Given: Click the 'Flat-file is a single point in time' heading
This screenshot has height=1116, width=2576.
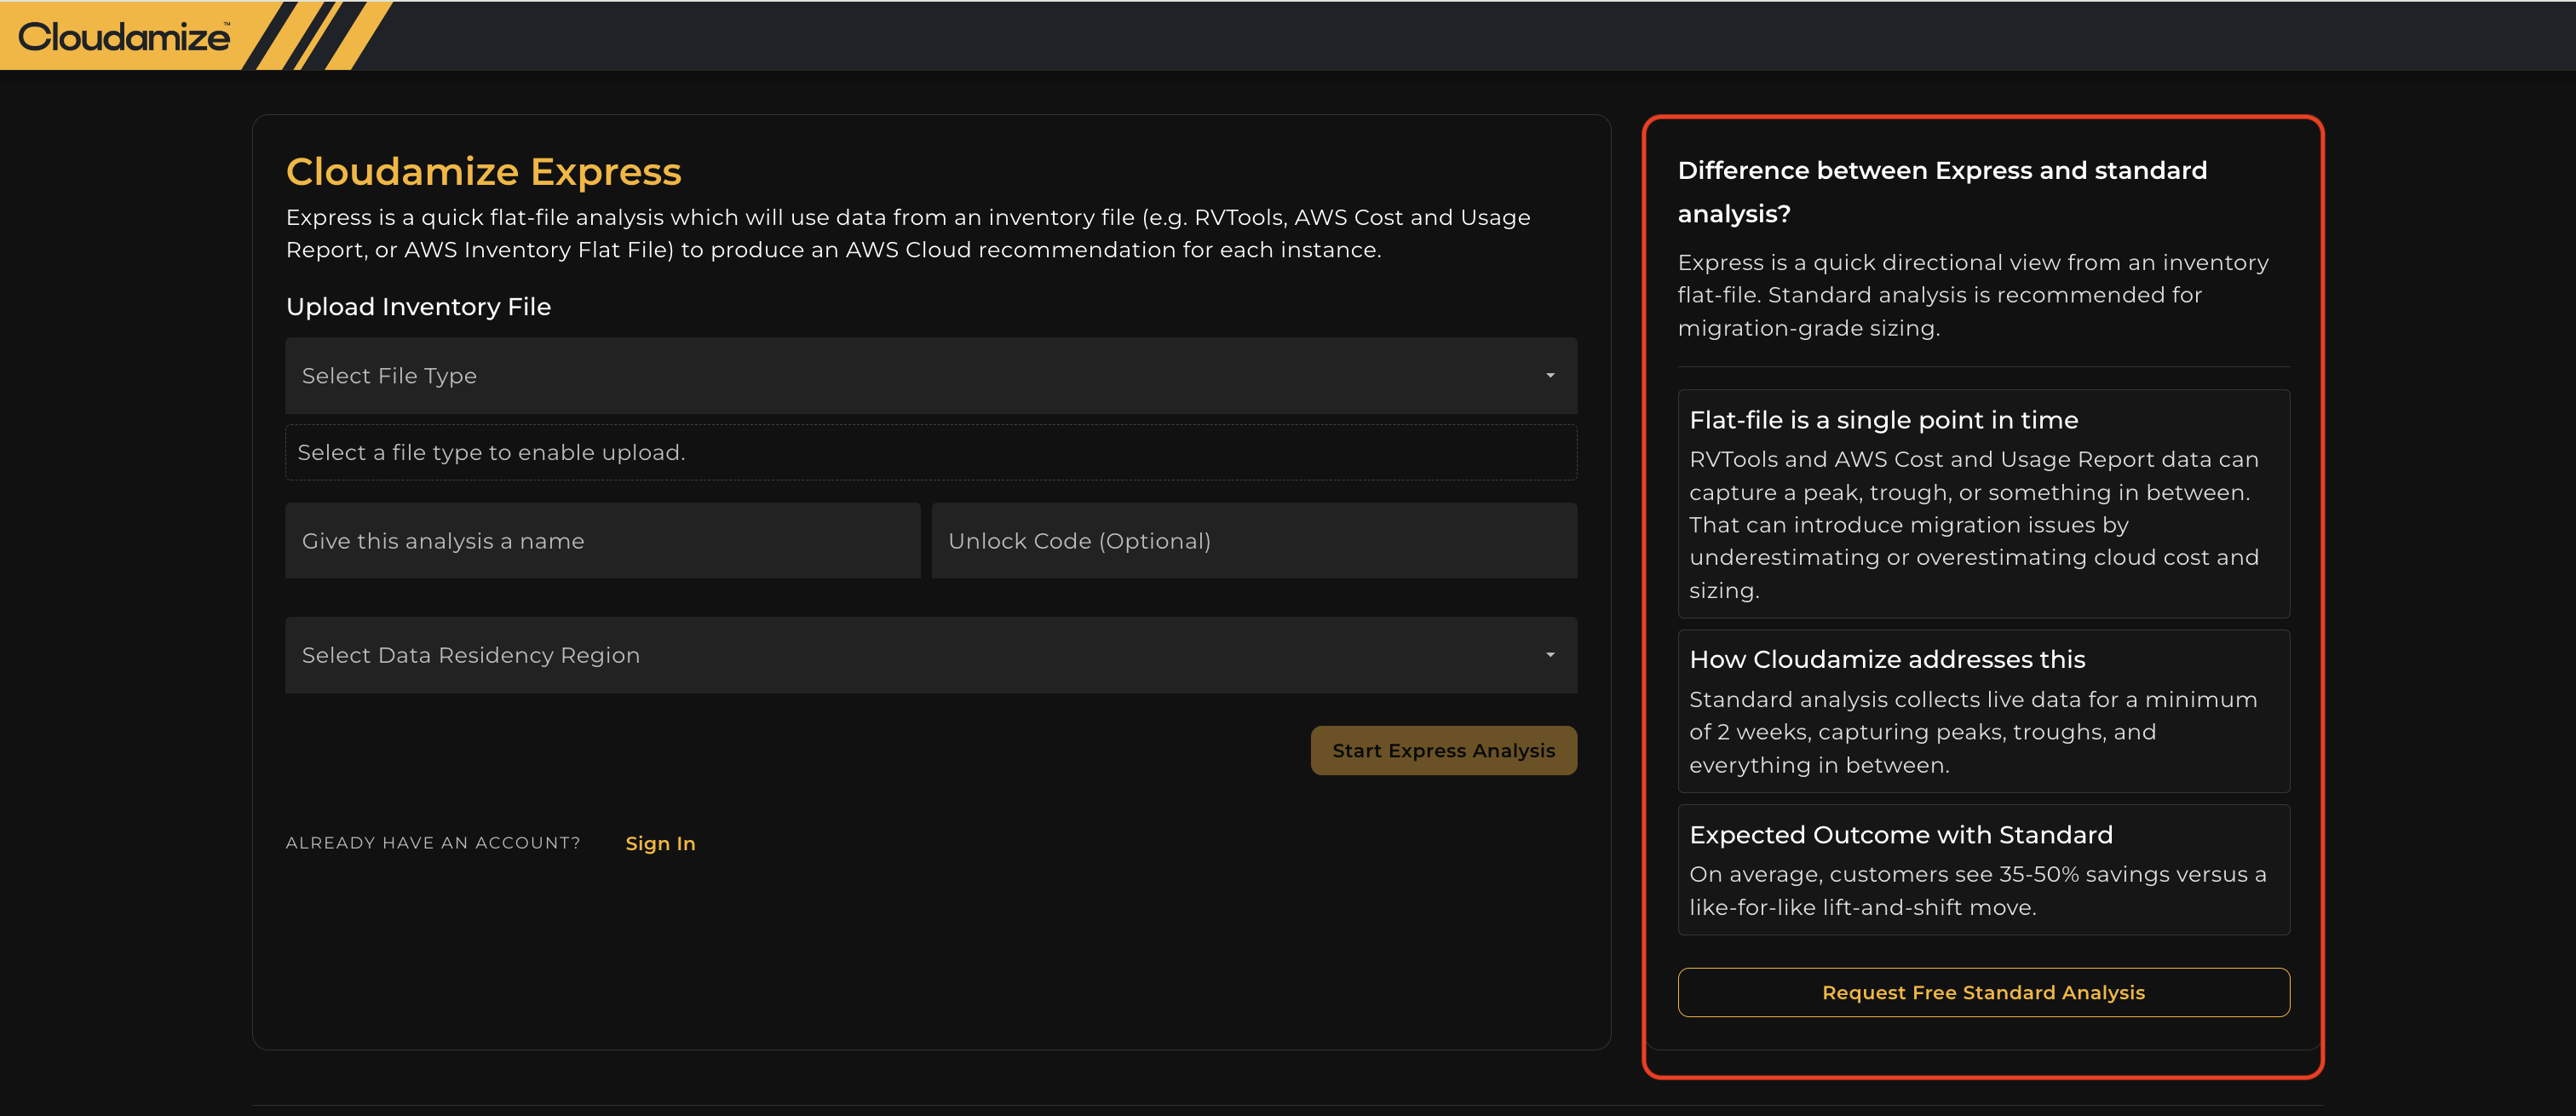Looking at the screenshot, I should click(x=1883, y=421).
